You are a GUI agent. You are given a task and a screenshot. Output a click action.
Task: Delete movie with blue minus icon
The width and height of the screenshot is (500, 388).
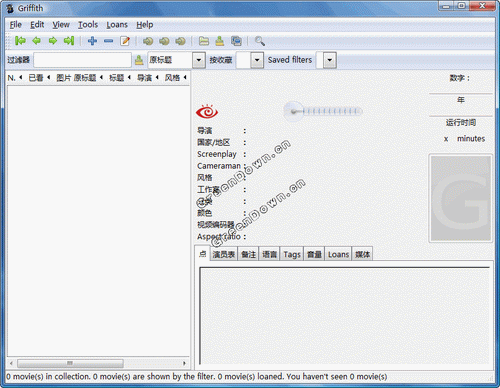(x=108, y=41)
